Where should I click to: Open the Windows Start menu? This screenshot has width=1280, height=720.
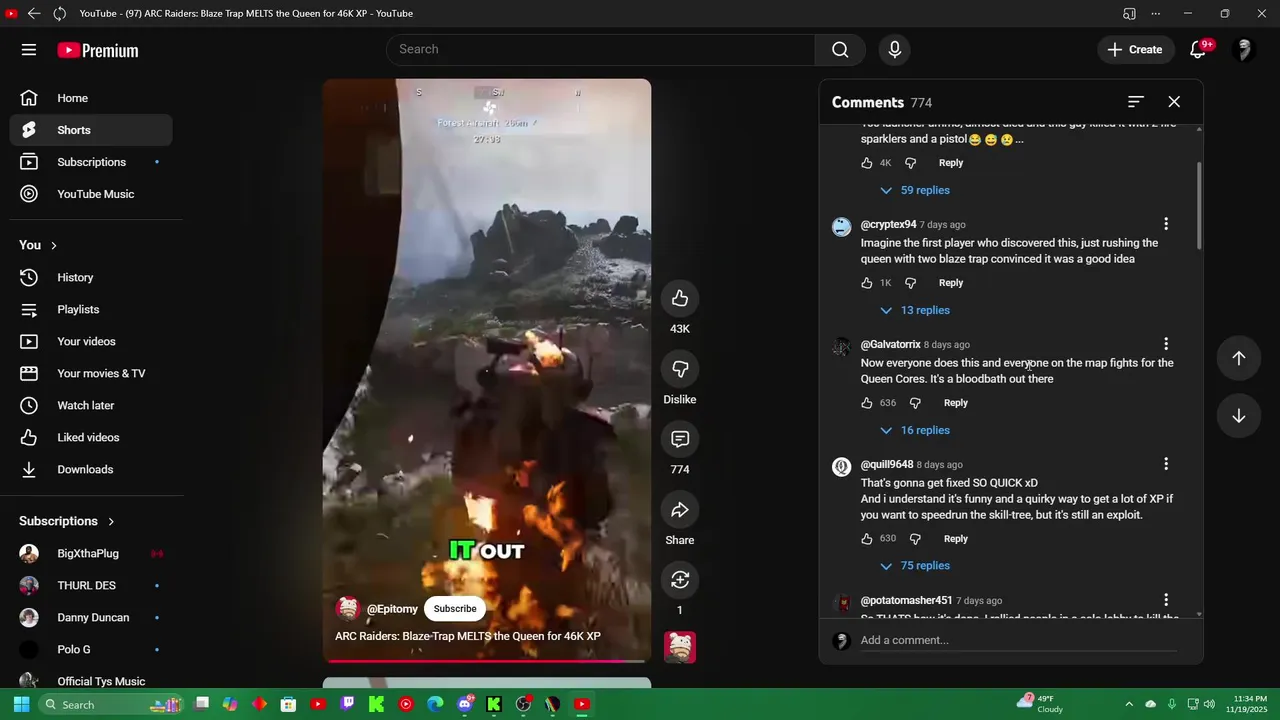tap(21, 704)
